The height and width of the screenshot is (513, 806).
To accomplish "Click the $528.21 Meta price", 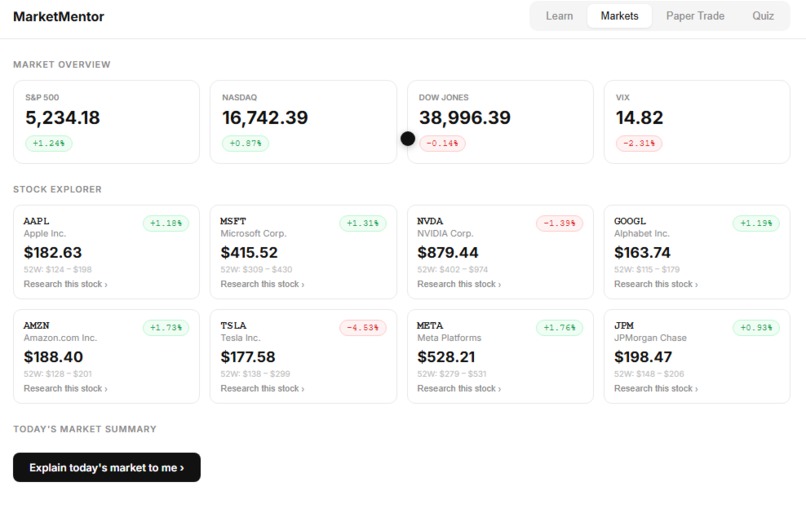I will pyautogui.click(x=446, y=357).
